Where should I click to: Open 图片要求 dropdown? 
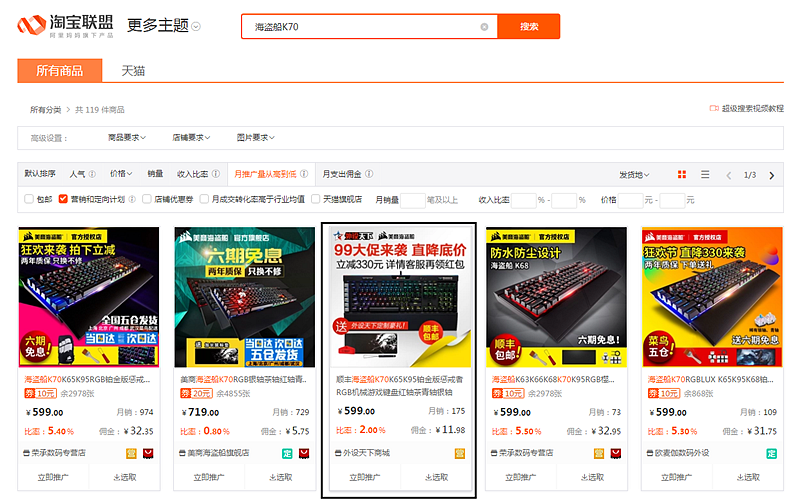point(256,137)
